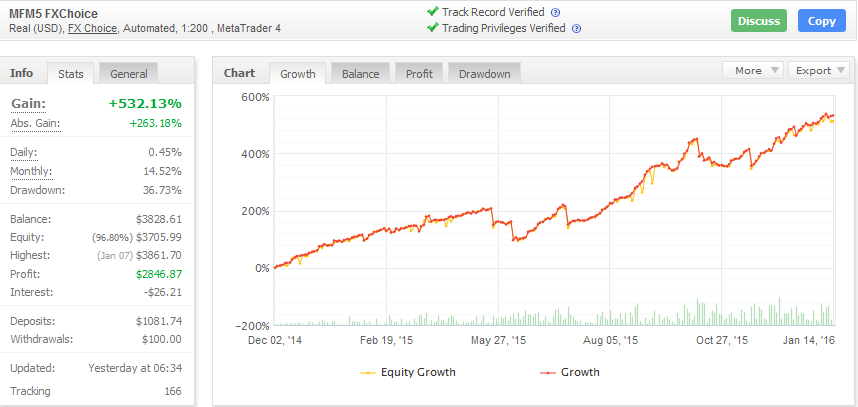This screenshot has height=407, width=858.
Task: Click the Abs. Gain label
Action: pyautogui.click(x=35, y=123)
